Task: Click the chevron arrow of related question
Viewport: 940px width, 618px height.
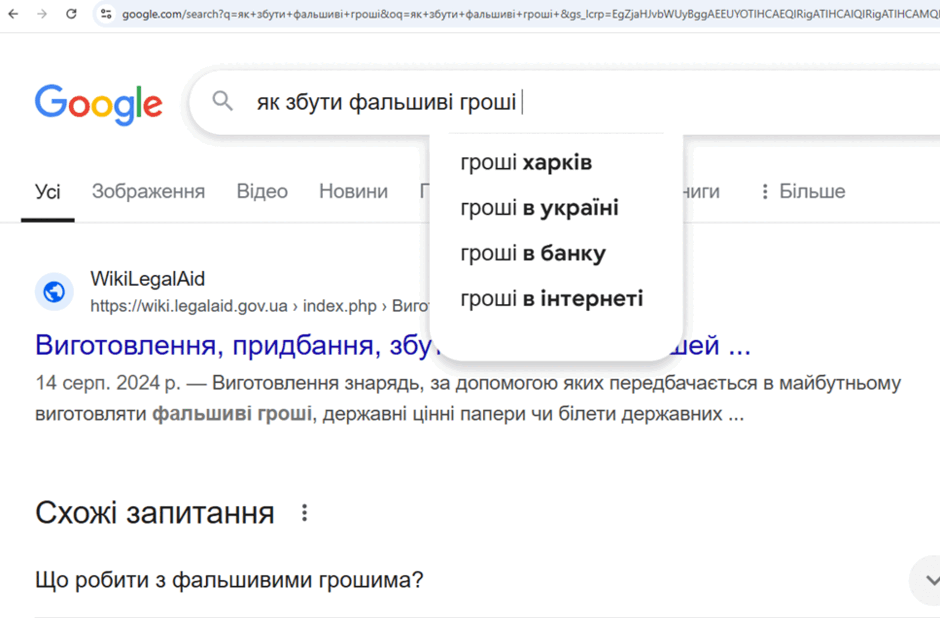Action: point(931,580)
